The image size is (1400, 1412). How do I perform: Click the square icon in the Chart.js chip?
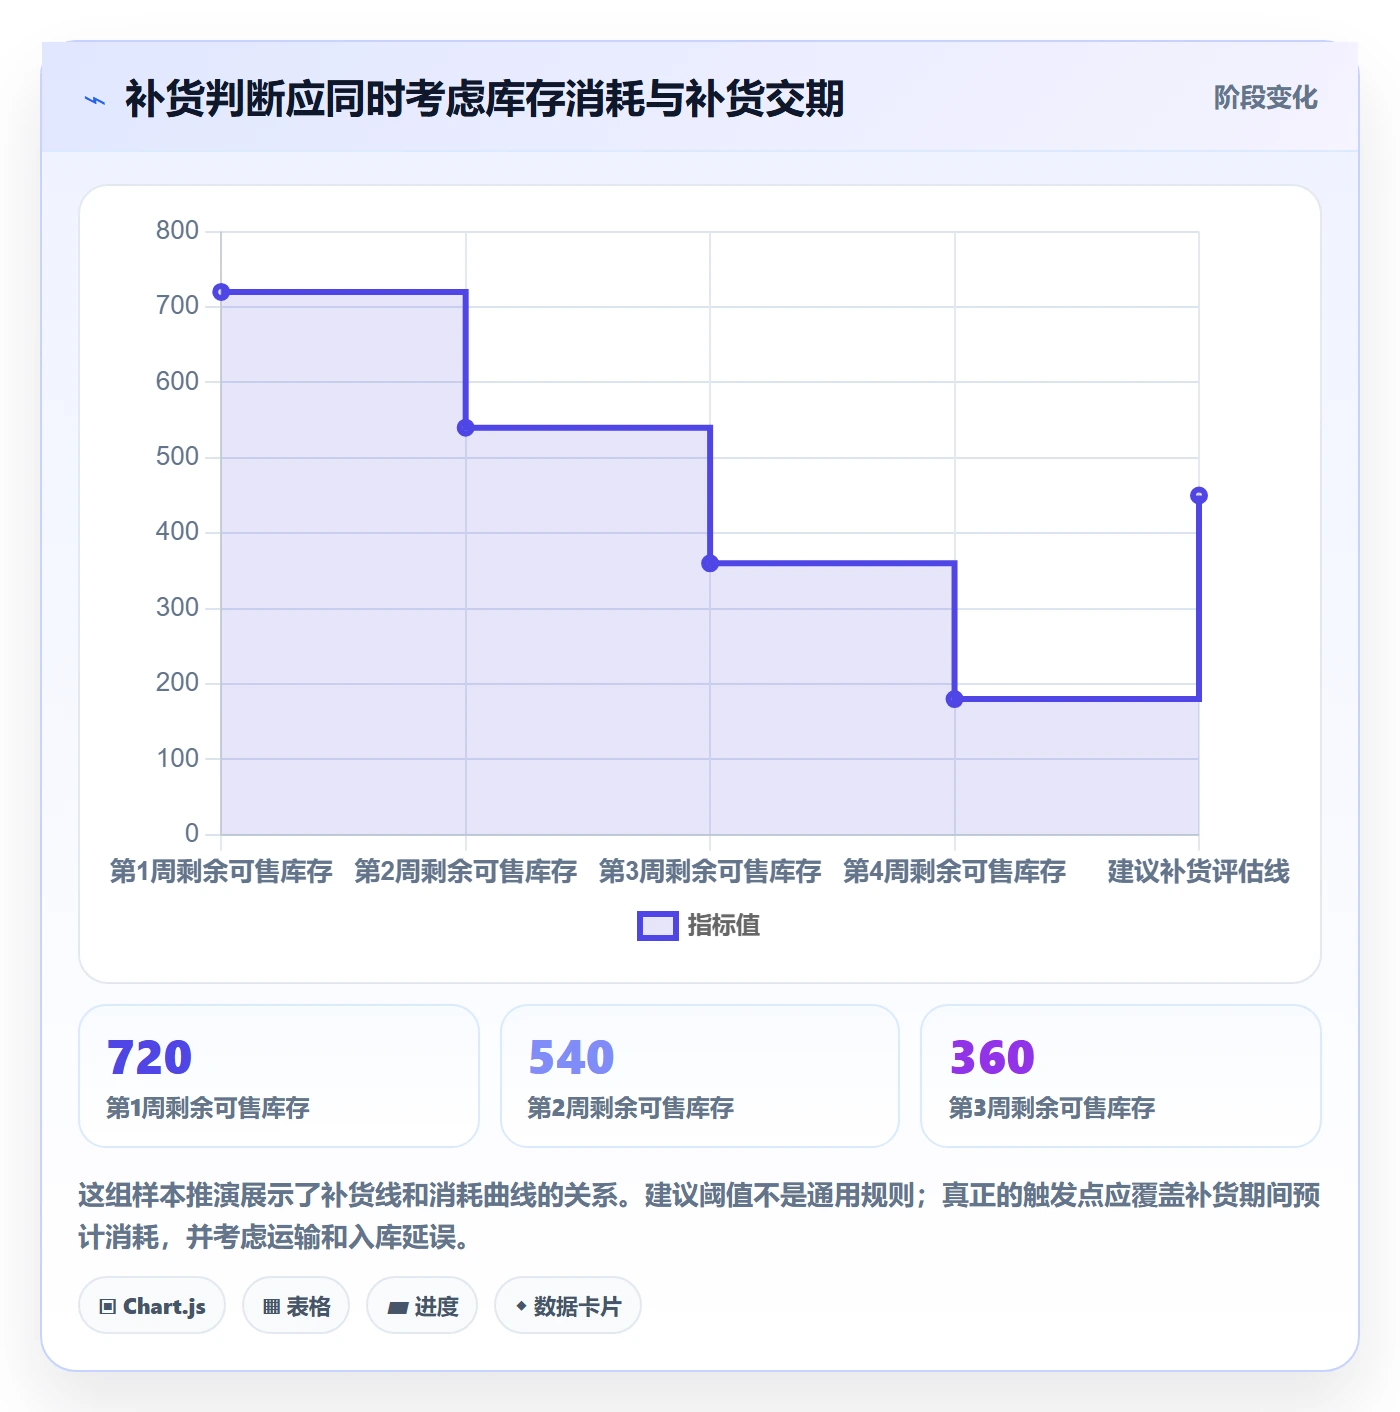108,1307
